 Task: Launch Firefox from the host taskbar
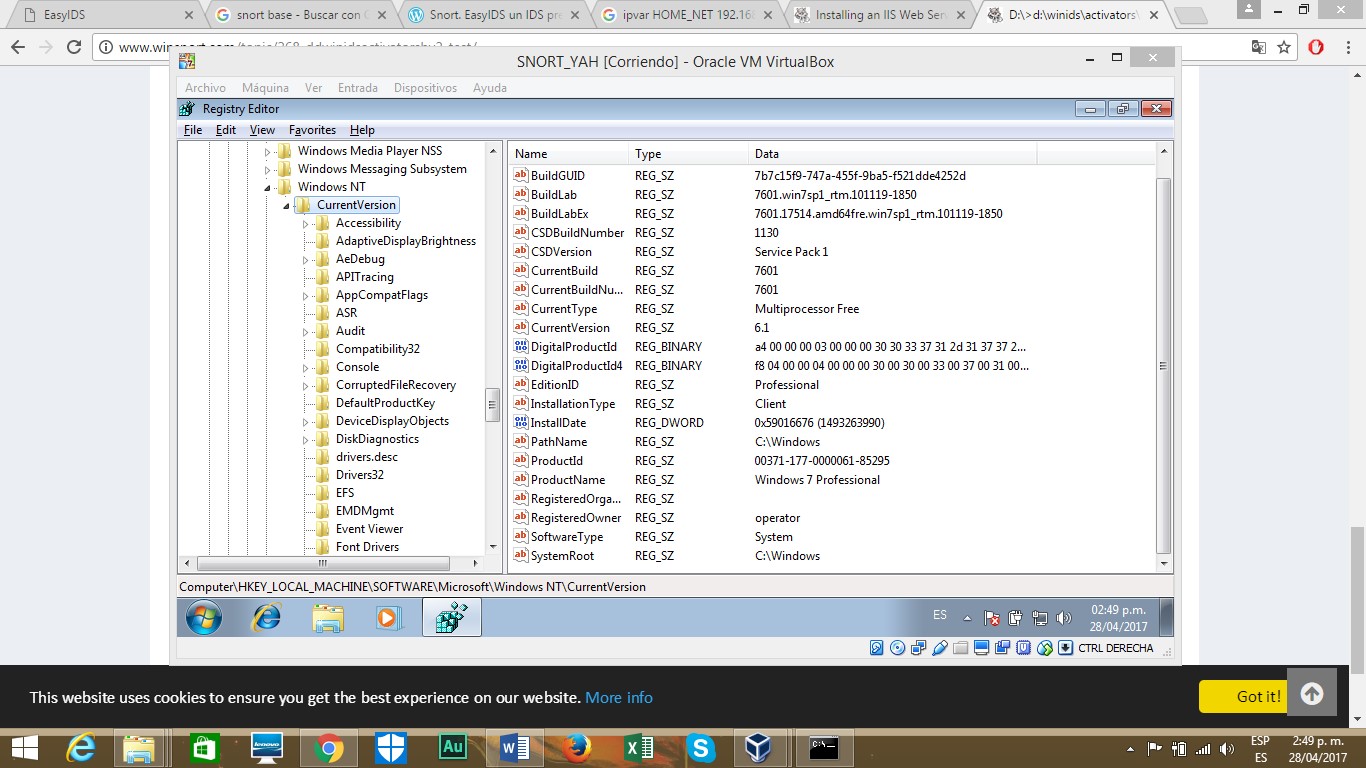click(x=576, y=748)
